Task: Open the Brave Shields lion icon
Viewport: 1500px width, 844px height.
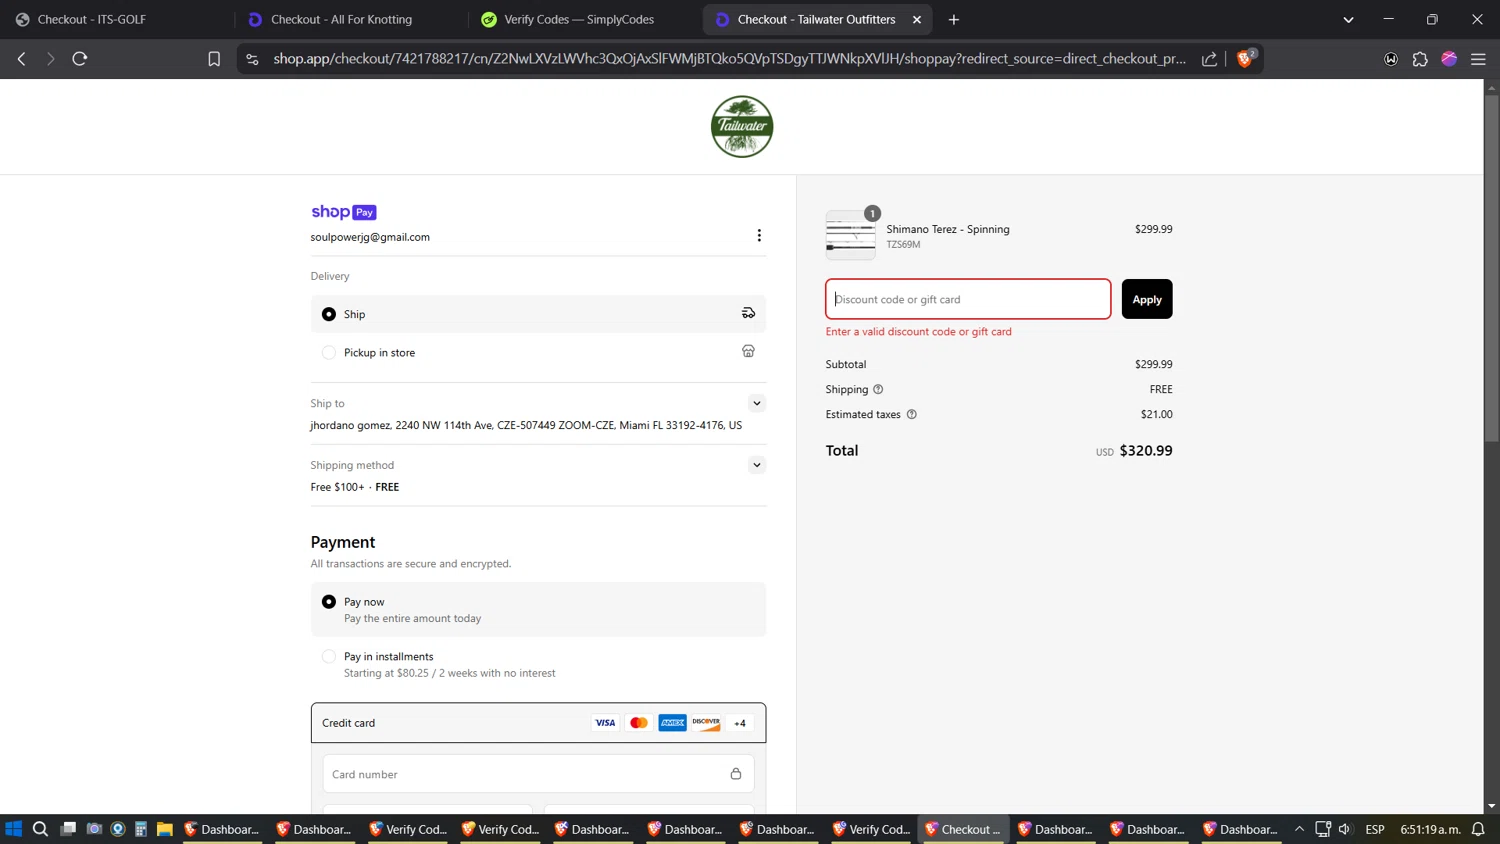Action: click(x=1245, y=58)
